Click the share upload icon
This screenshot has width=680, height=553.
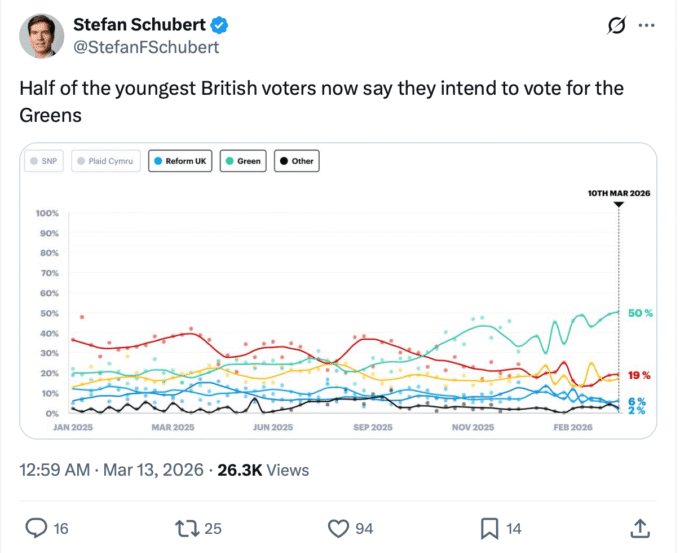click(x=640, y=527)
